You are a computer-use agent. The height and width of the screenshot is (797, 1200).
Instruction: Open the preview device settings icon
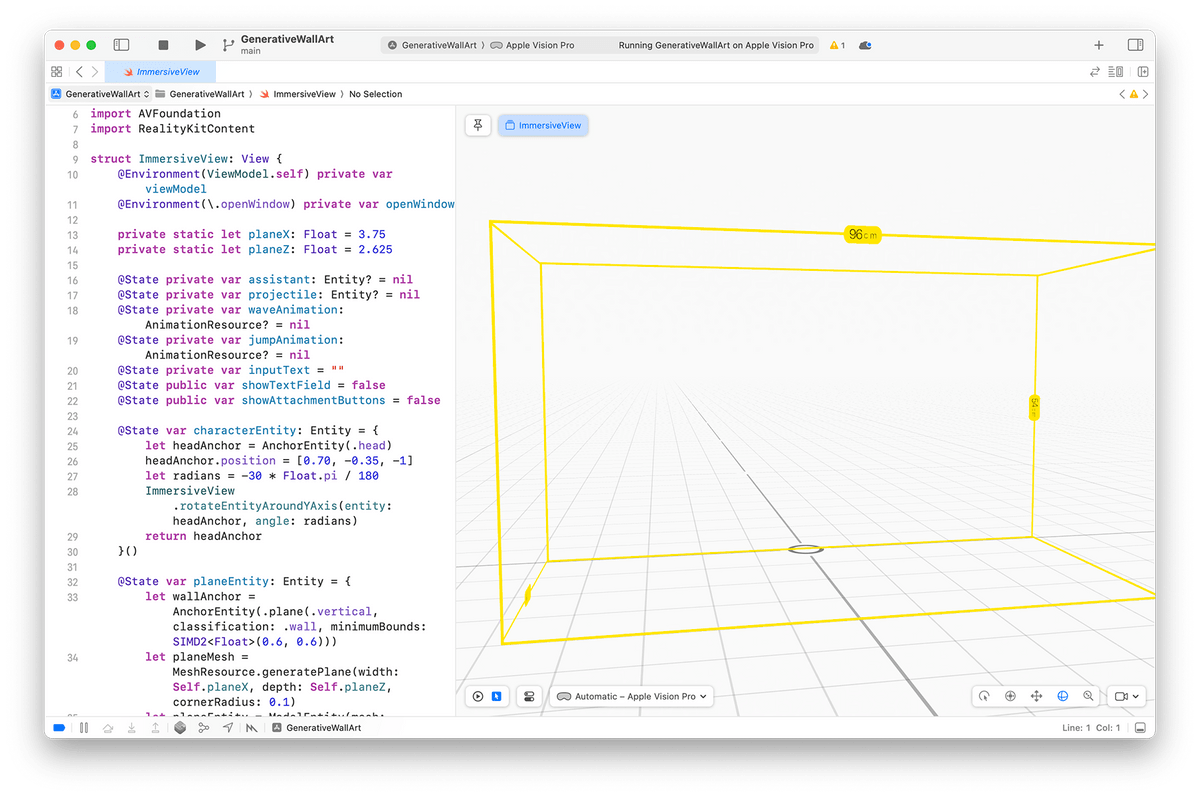point(529,696)
